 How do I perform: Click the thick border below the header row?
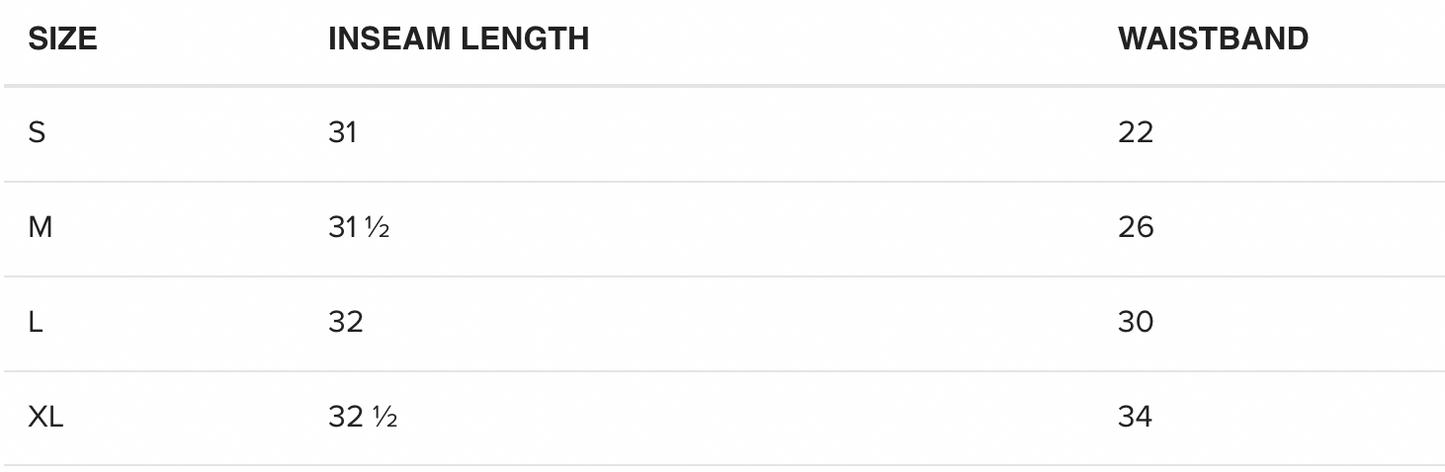tap(722, 87)
